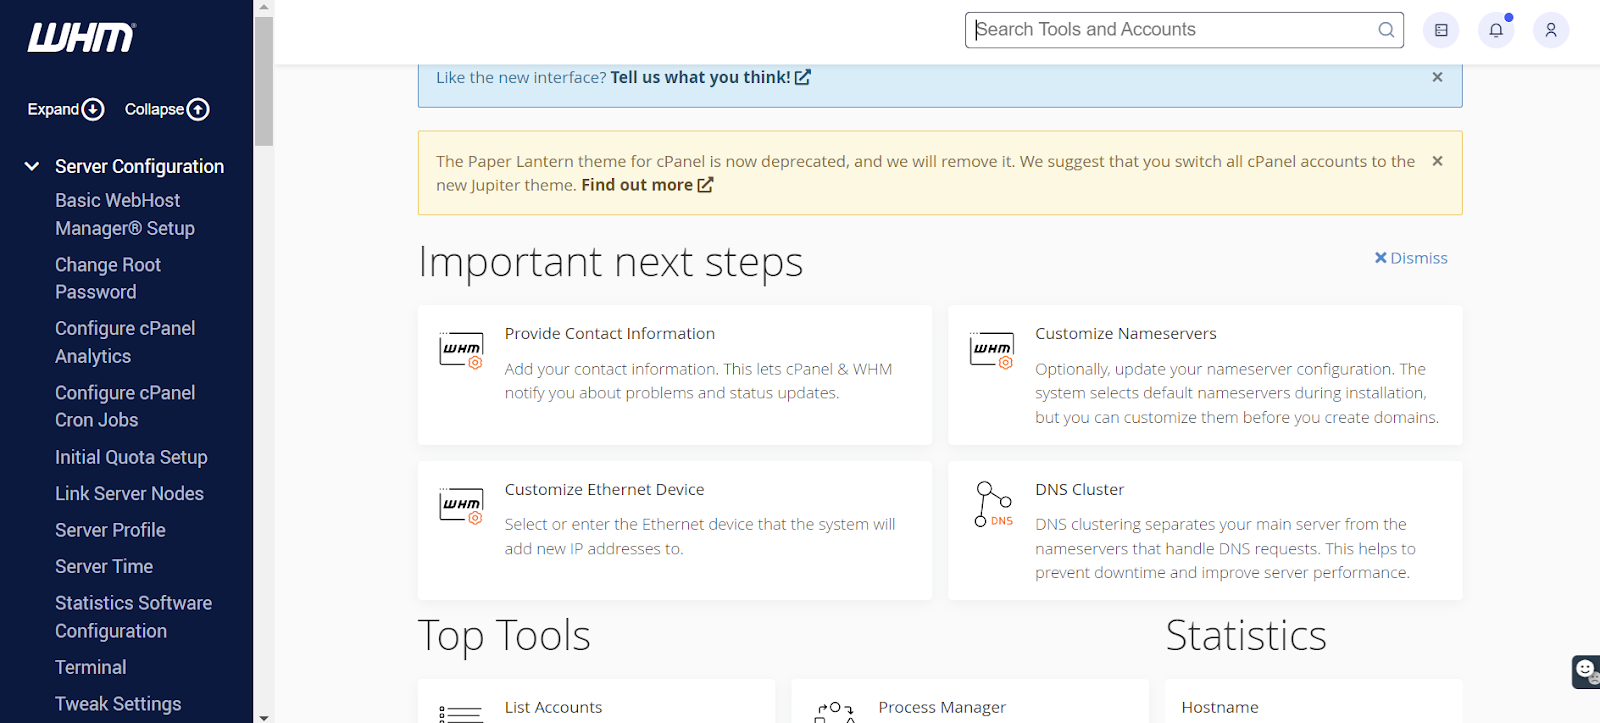Open notifications bell icon

1496,30
